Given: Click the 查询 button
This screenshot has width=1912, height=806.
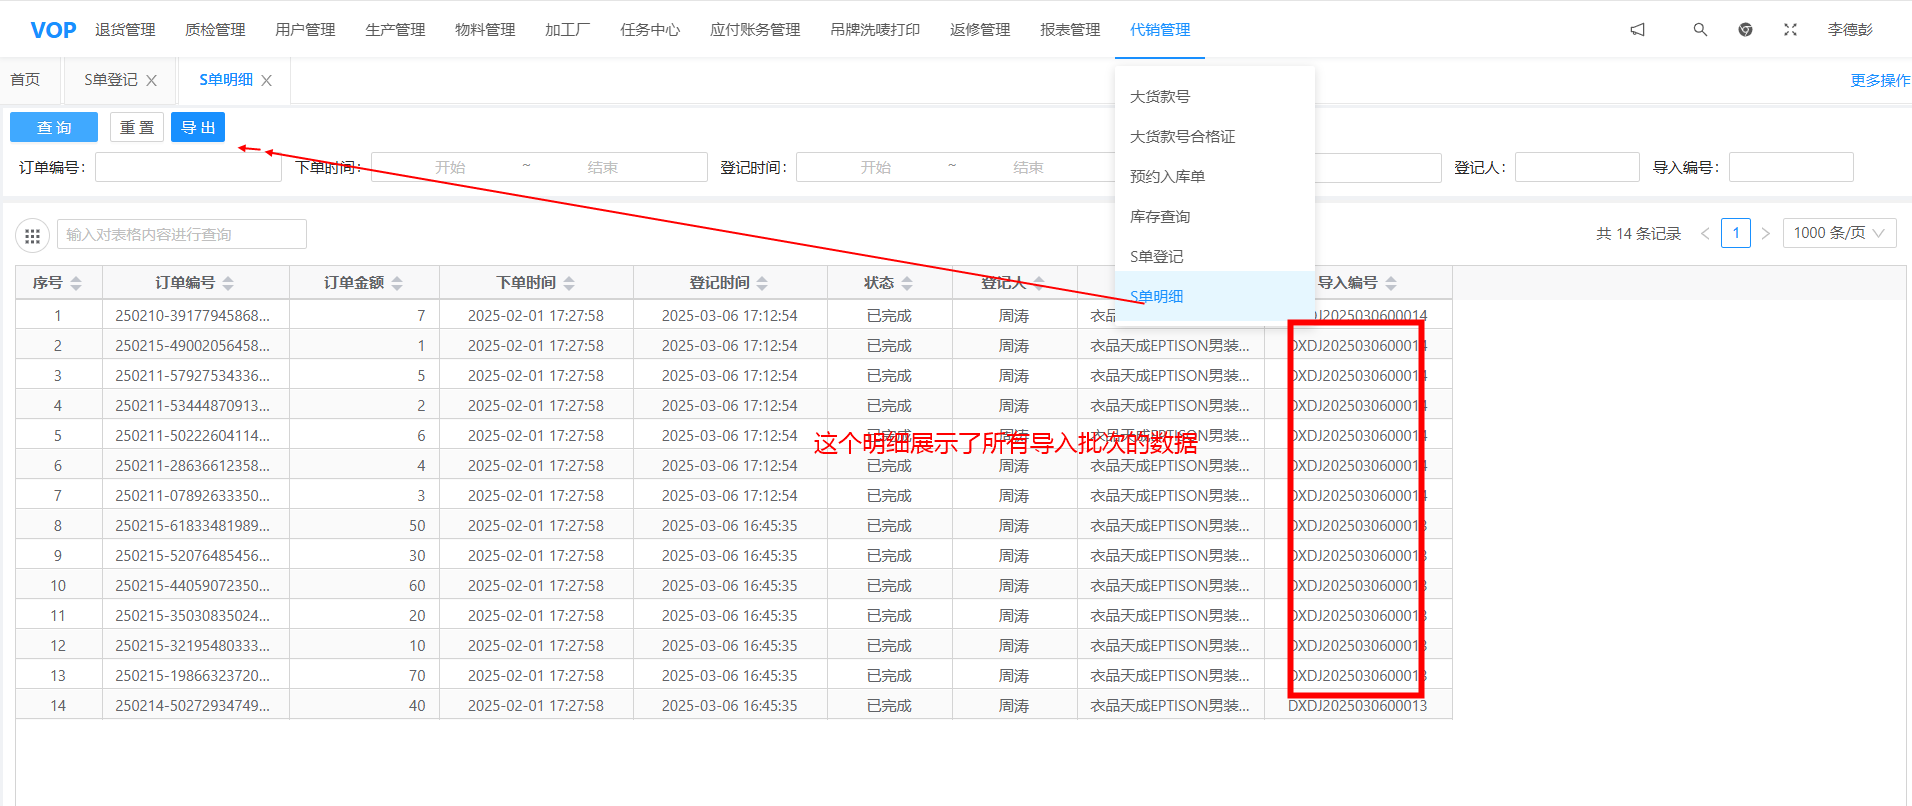Looking at the screenshot, I should 54,128.
